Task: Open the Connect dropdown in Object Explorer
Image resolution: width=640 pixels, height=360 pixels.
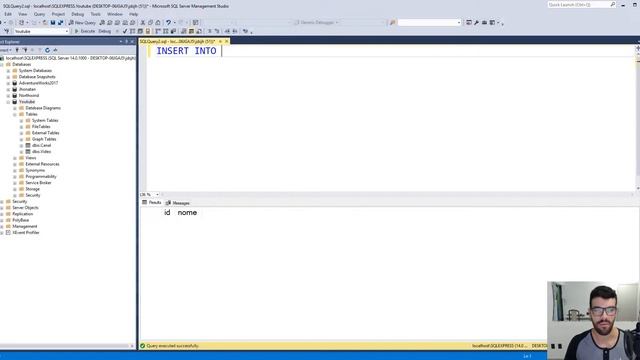Action: pos(5,50)
